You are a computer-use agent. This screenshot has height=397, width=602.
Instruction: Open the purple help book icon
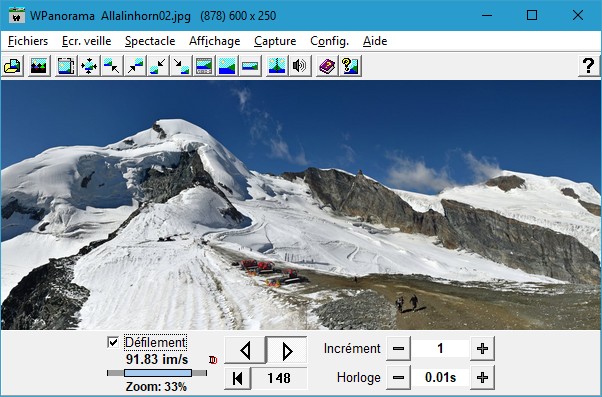pyautogui.click(x=327, y=66)
